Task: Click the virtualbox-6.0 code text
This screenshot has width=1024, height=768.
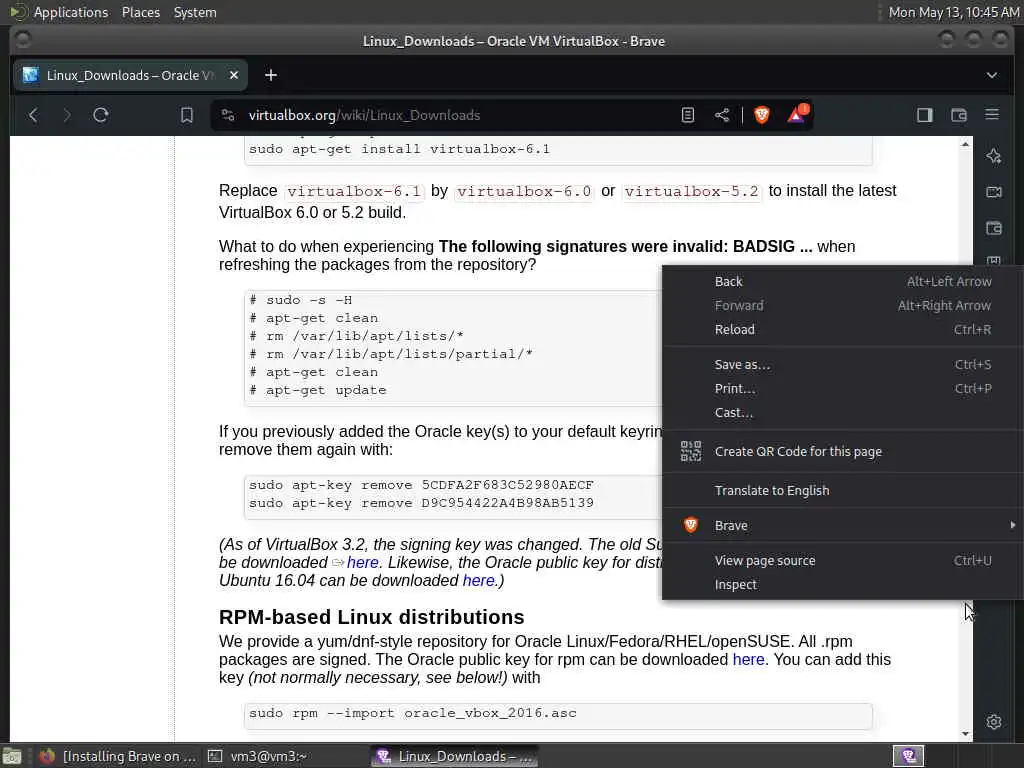Action: point(524,191)
